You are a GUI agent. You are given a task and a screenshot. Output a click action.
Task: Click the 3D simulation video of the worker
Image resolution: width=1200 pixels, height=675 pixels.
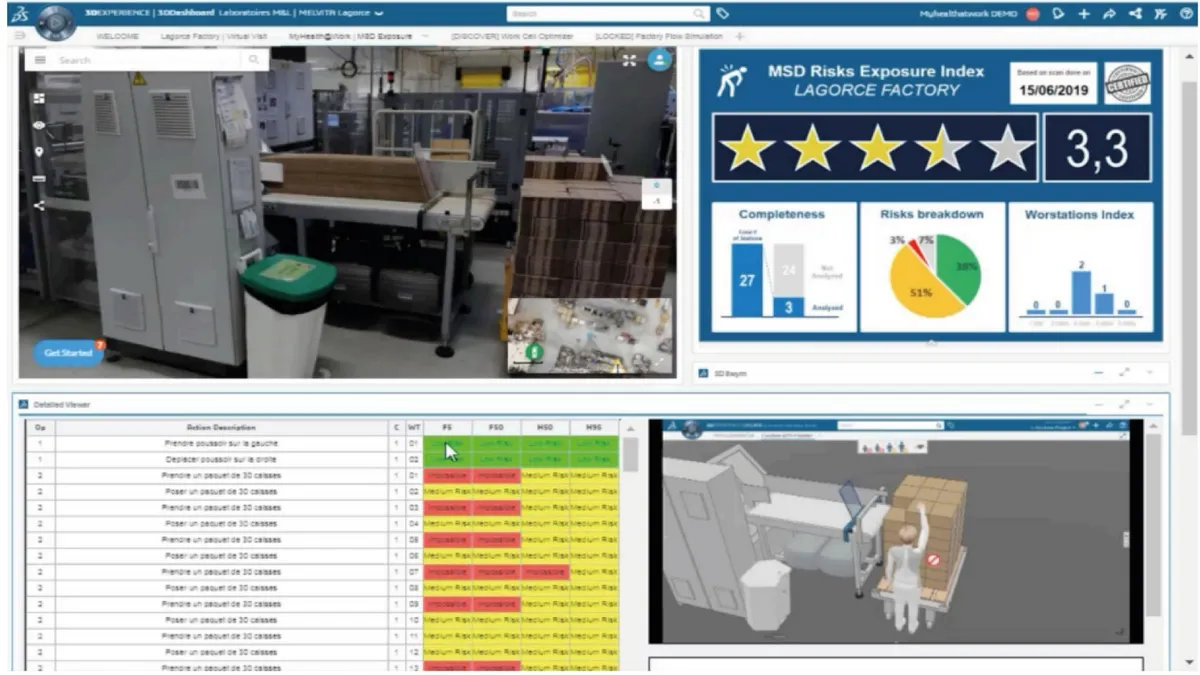point(895,530)
